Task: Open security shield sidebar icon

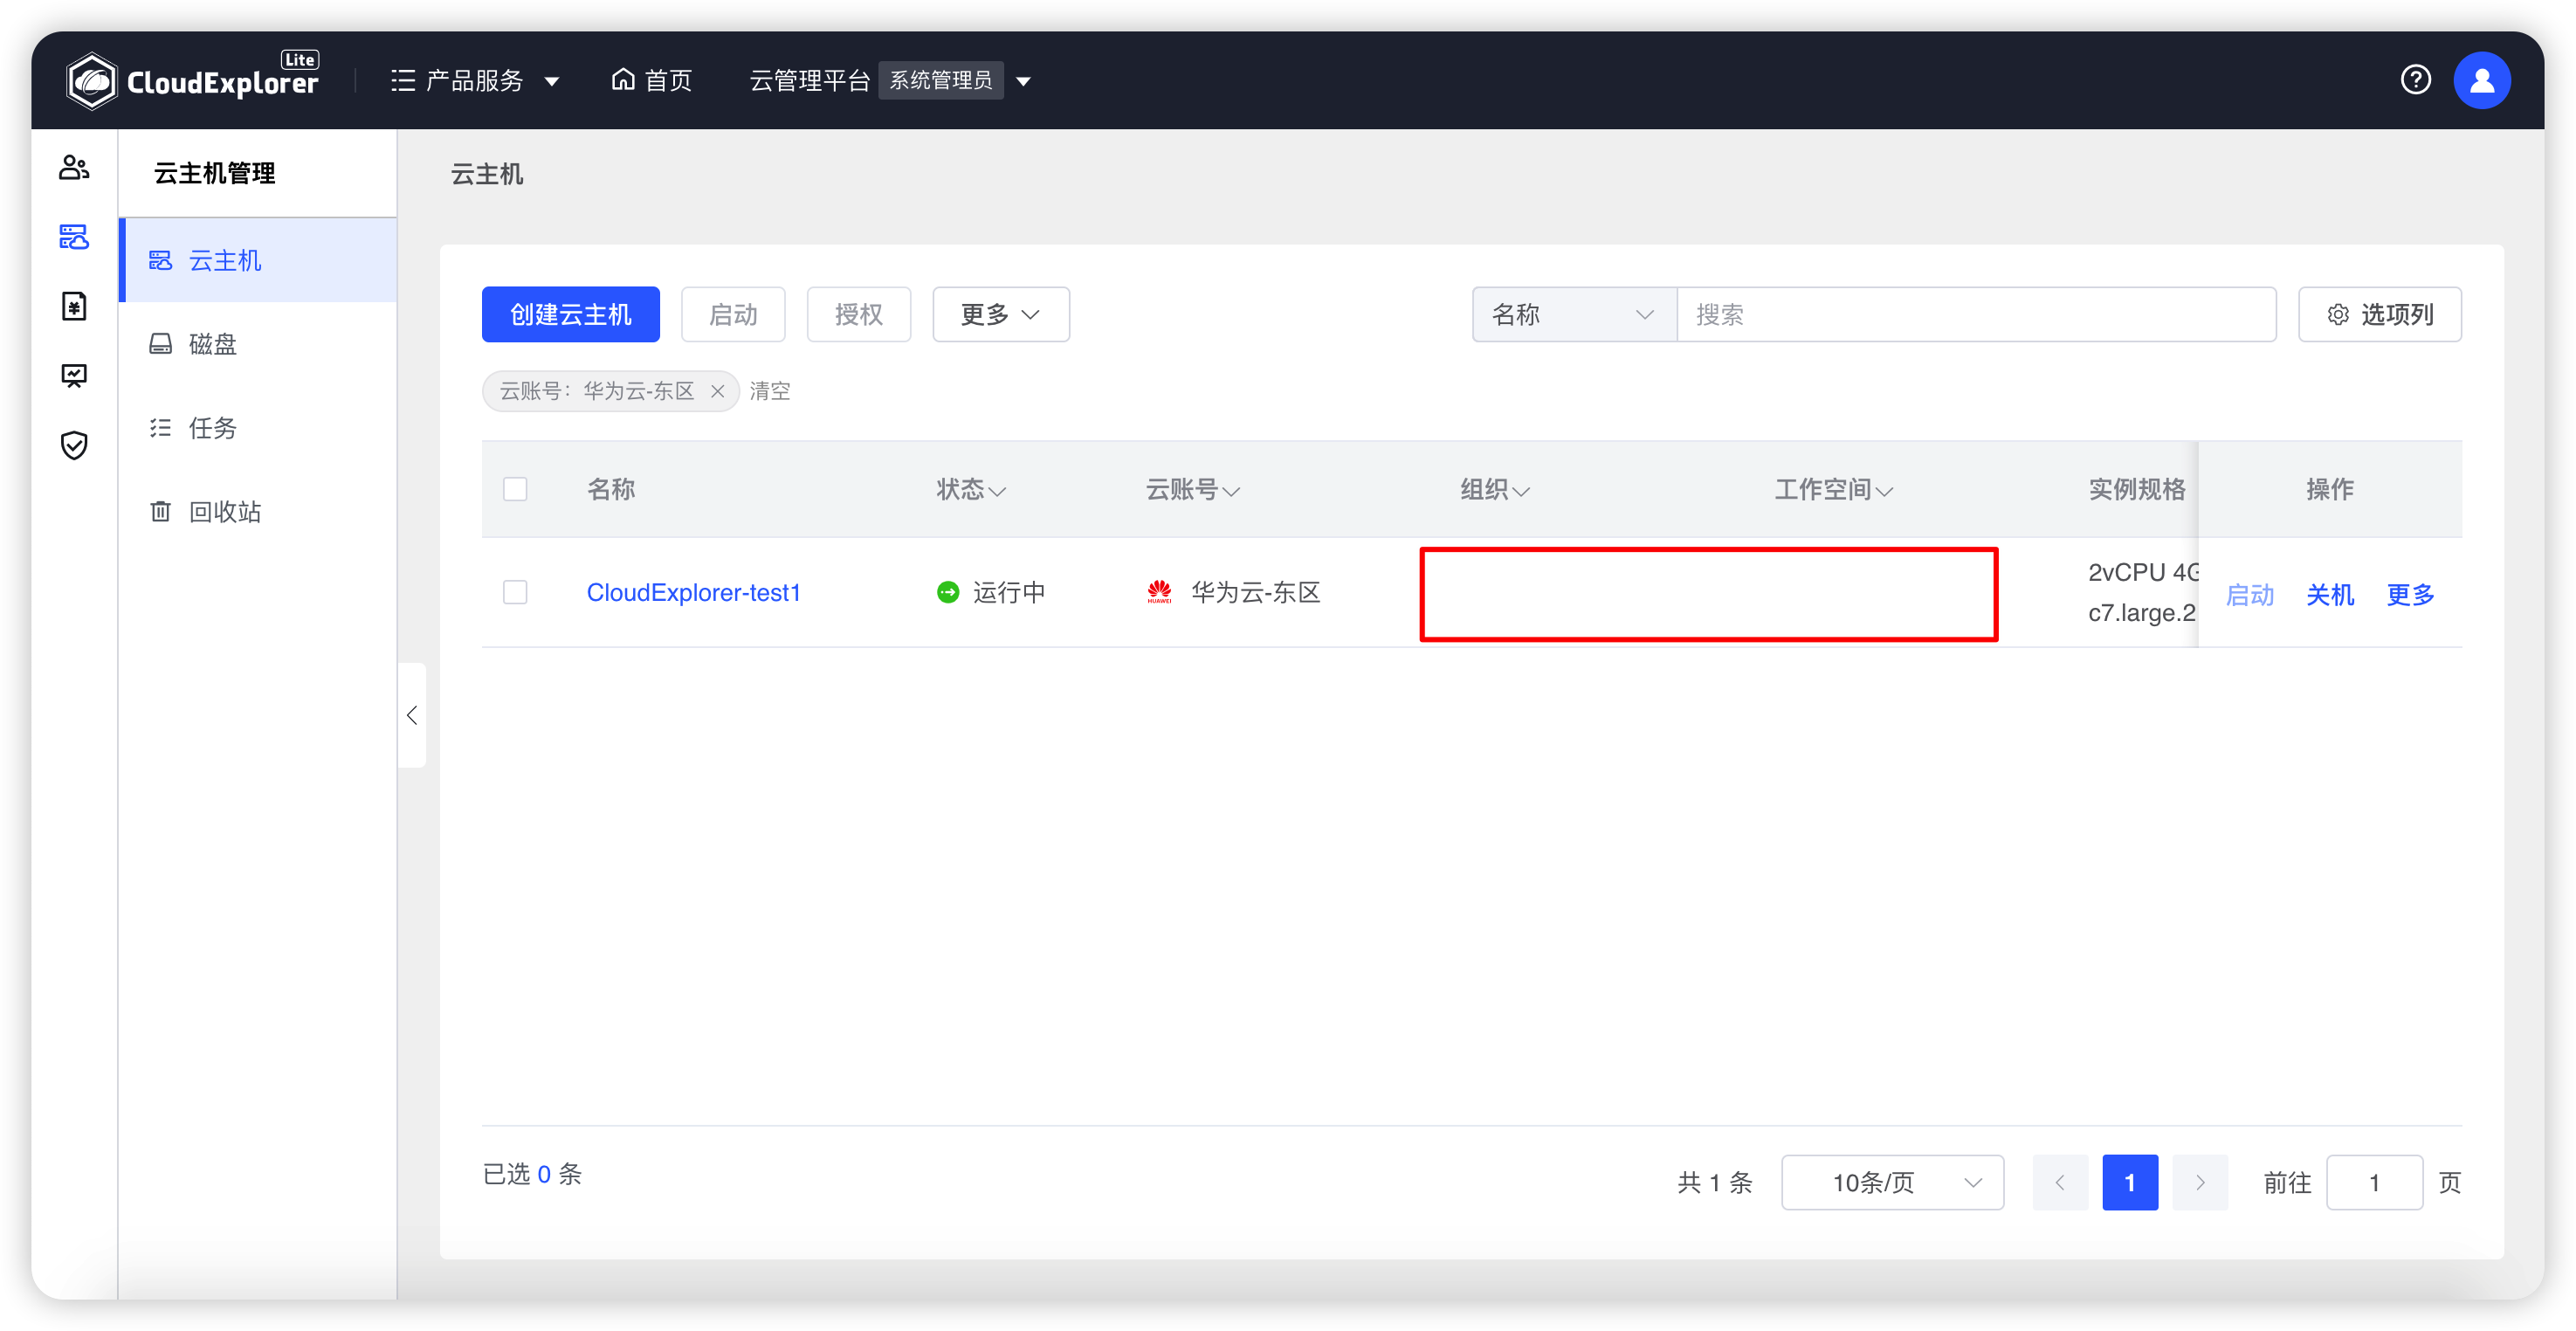Action: pos(74,445)
